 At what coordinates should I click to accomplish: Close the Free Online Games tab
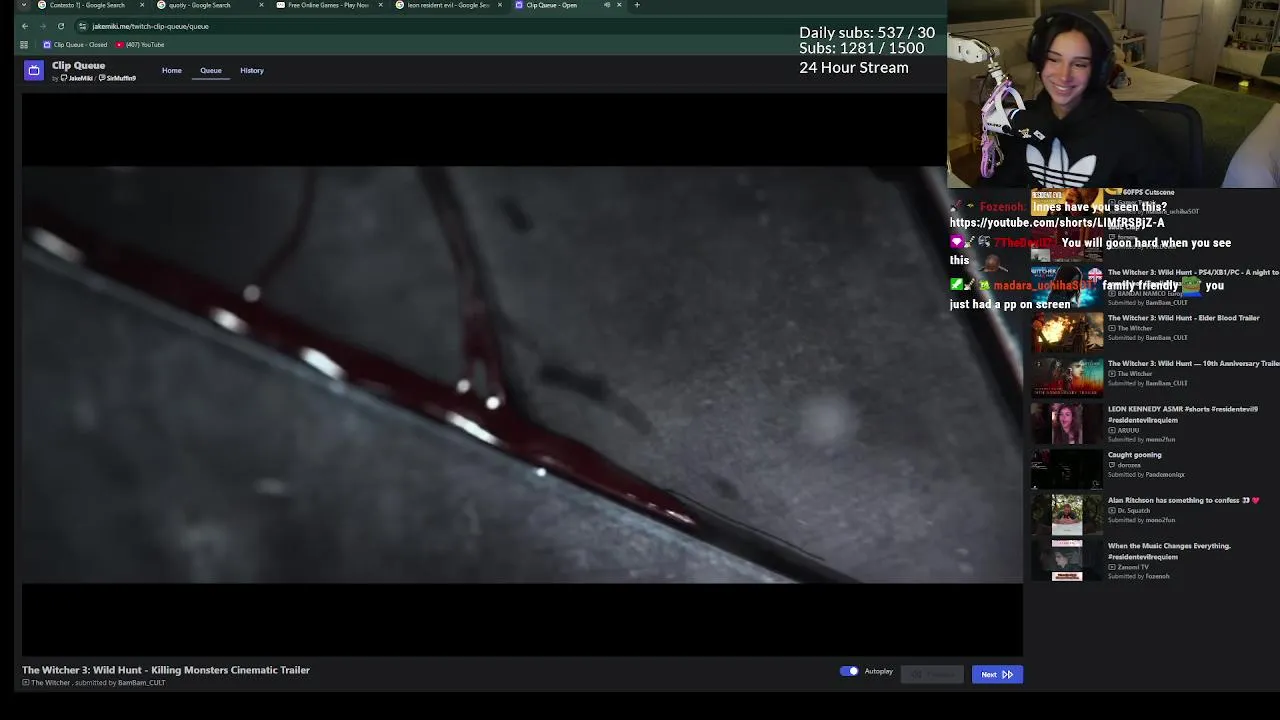coord(380,5)
